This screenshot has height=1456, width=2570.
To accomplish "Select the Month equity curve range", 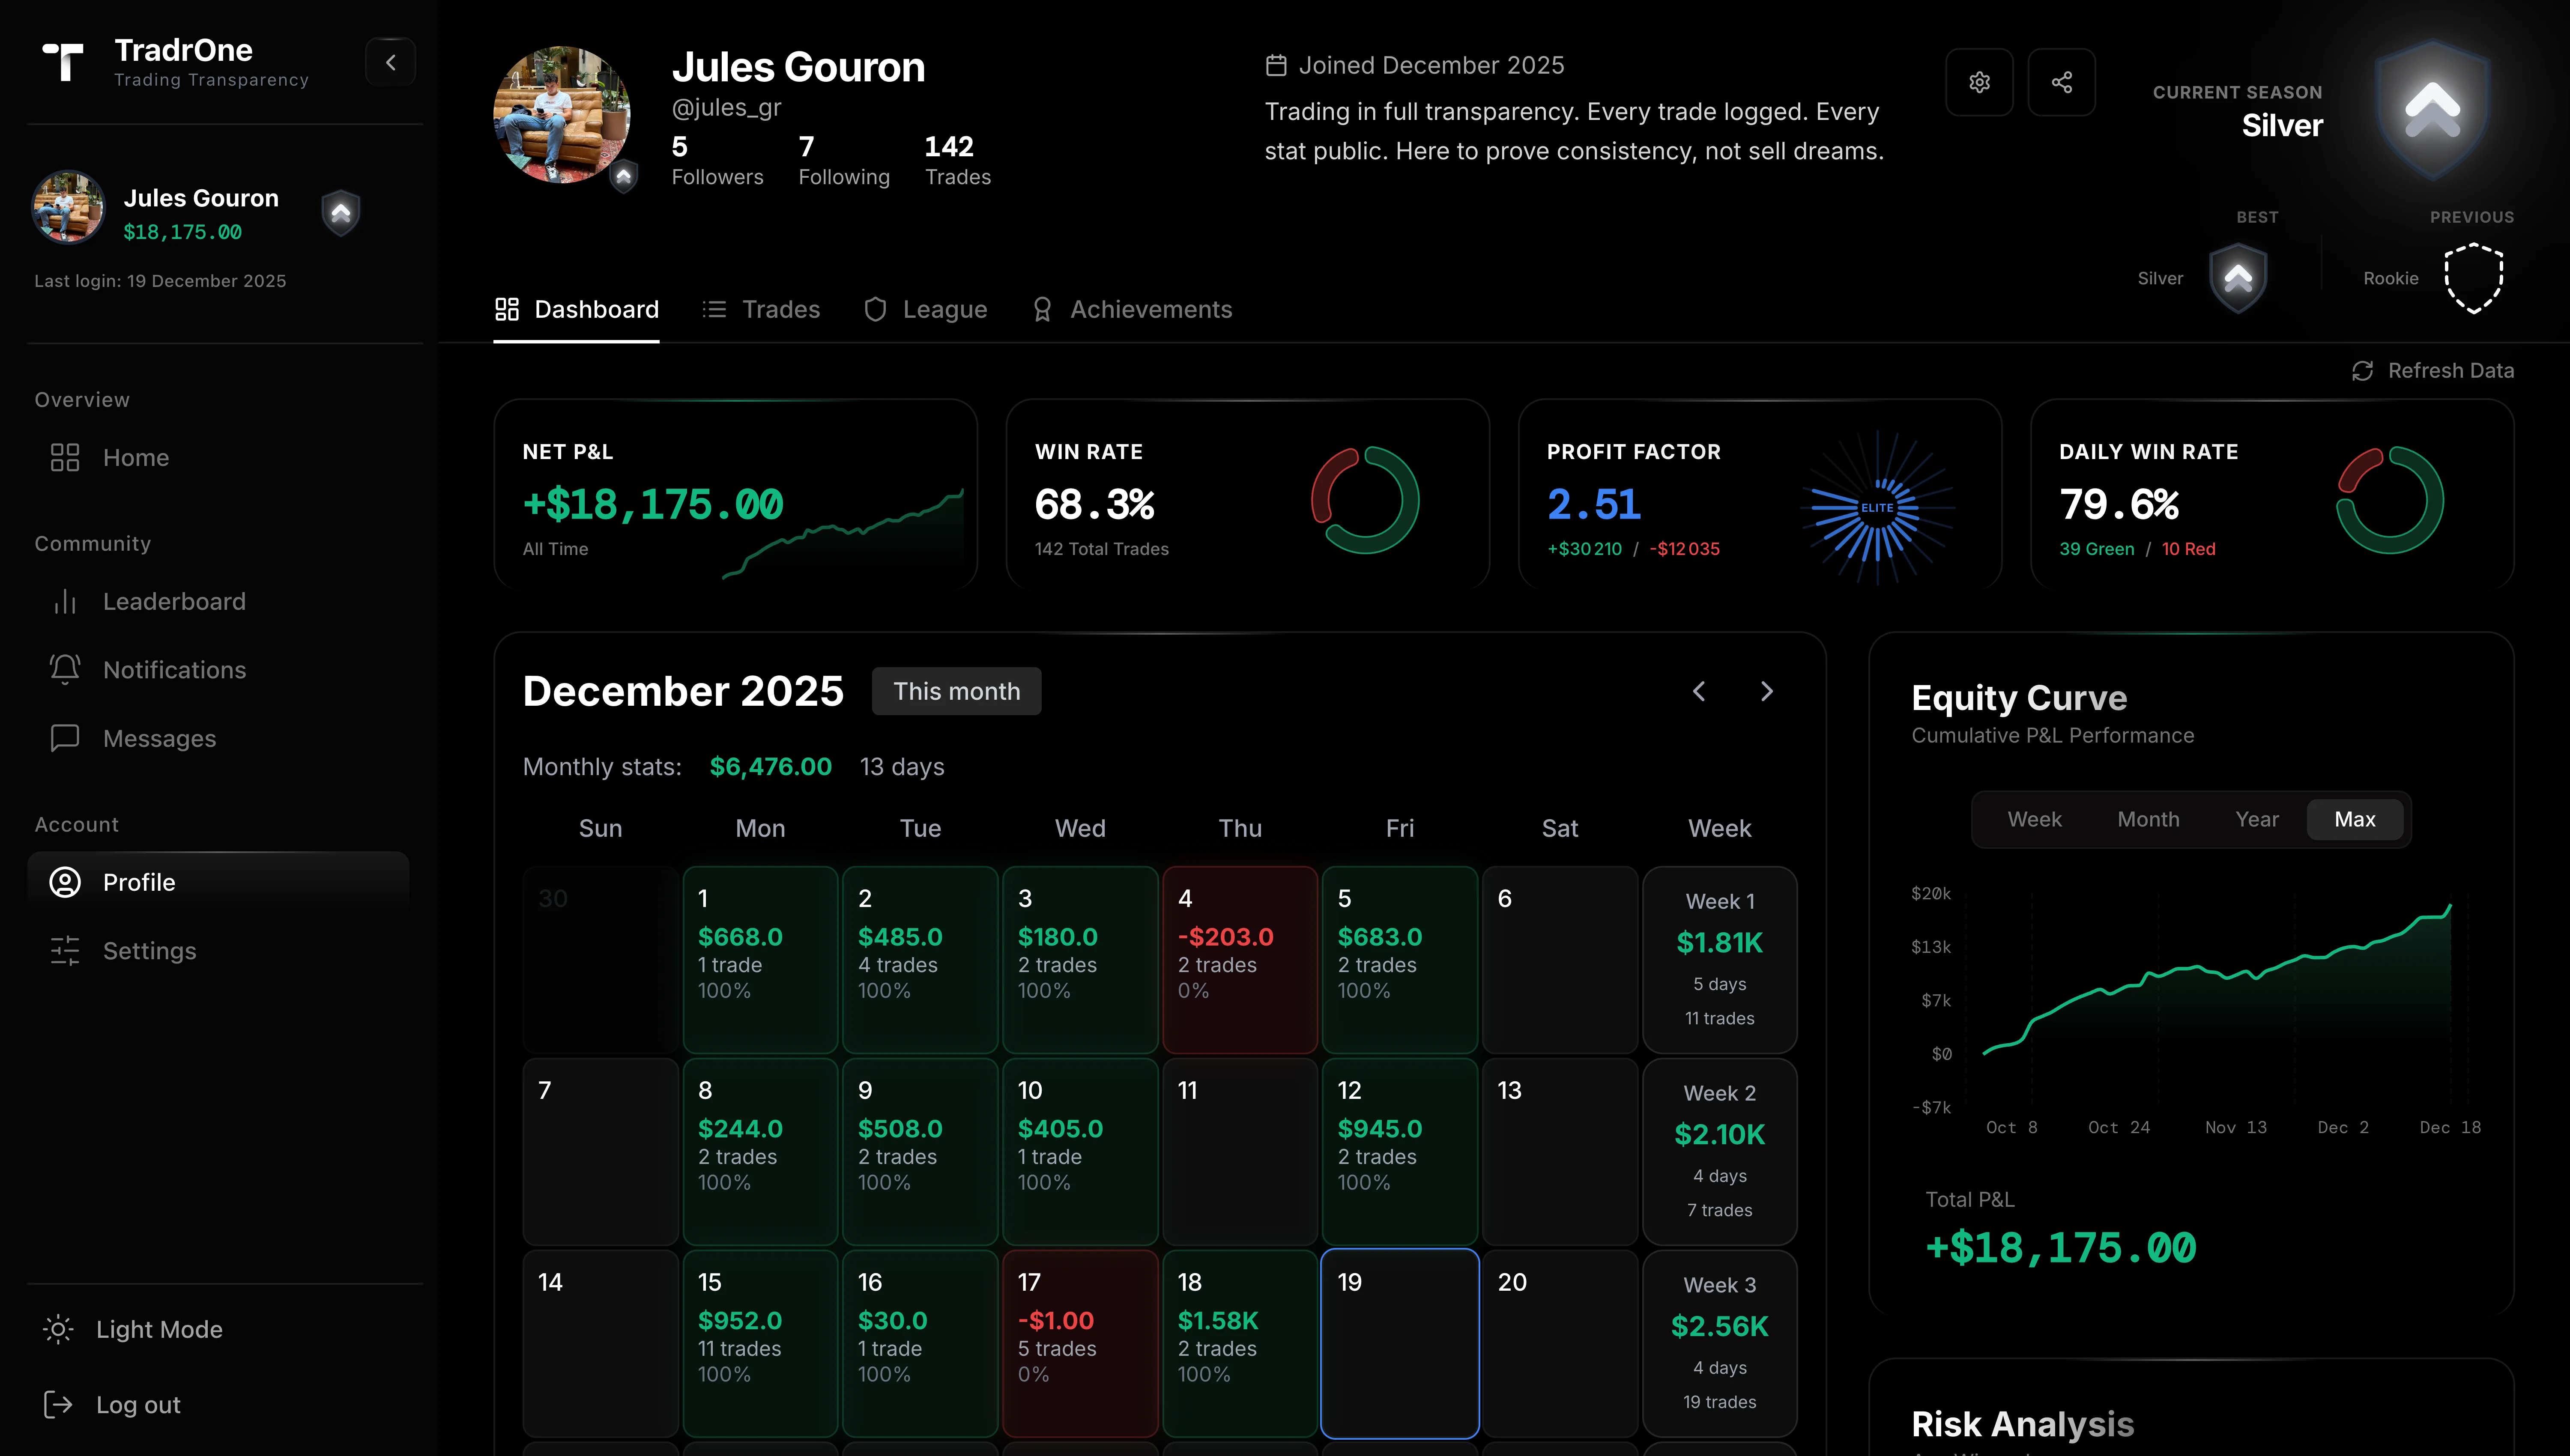I will point(2148,819).
